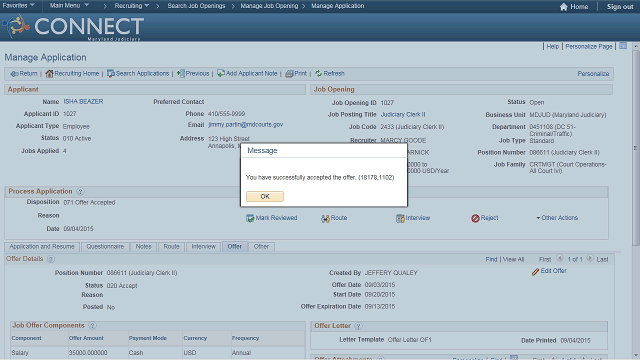Image resolution: width=640 pixels, height=360 pixels.
Task: Click the Offer Amount column header
Action: [x=86, y=338]
